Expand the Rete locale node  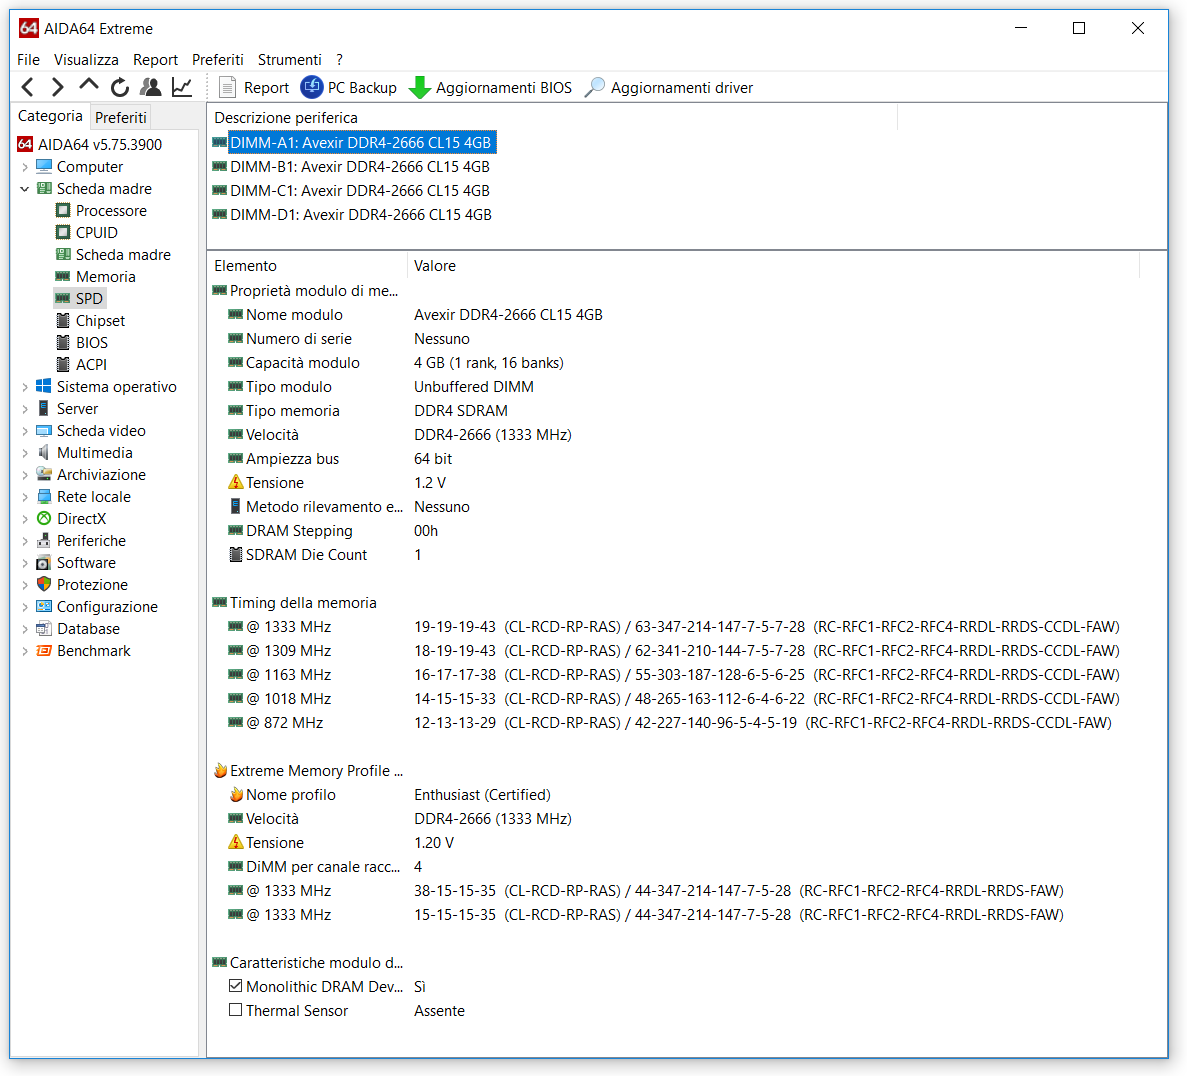pos(24,497)
